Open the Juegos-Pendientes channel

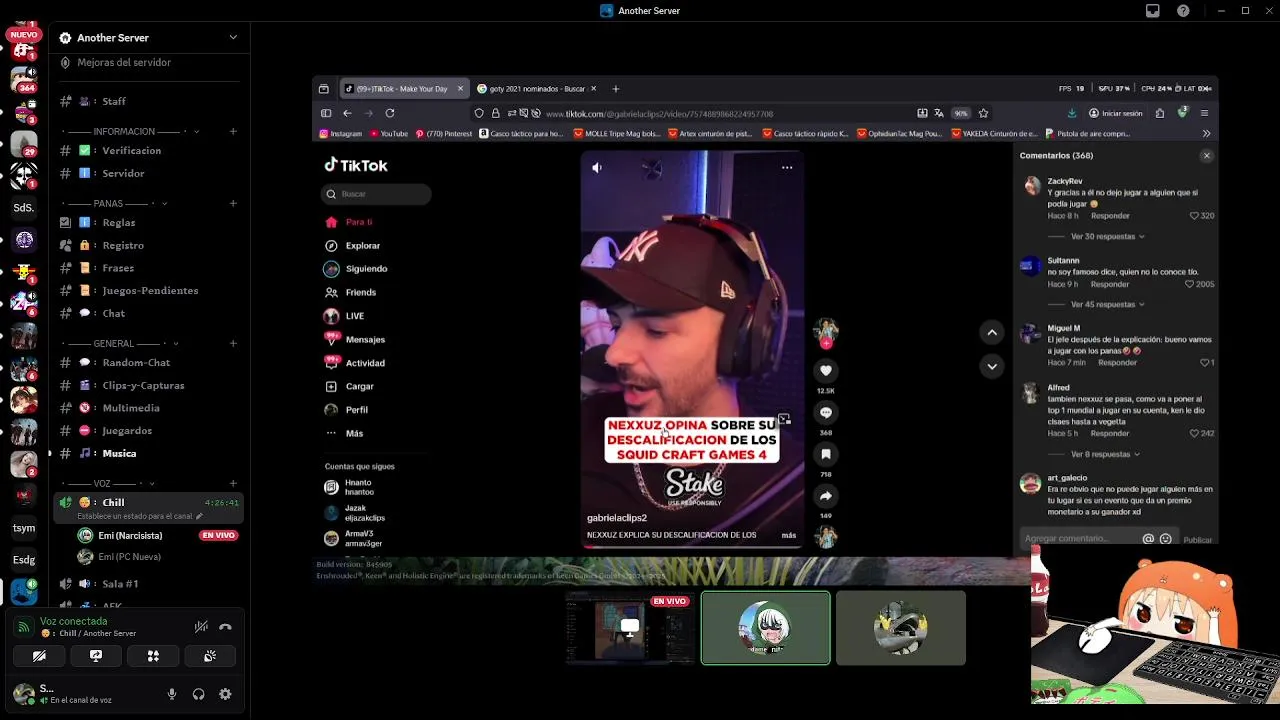[x=150, y=290]
